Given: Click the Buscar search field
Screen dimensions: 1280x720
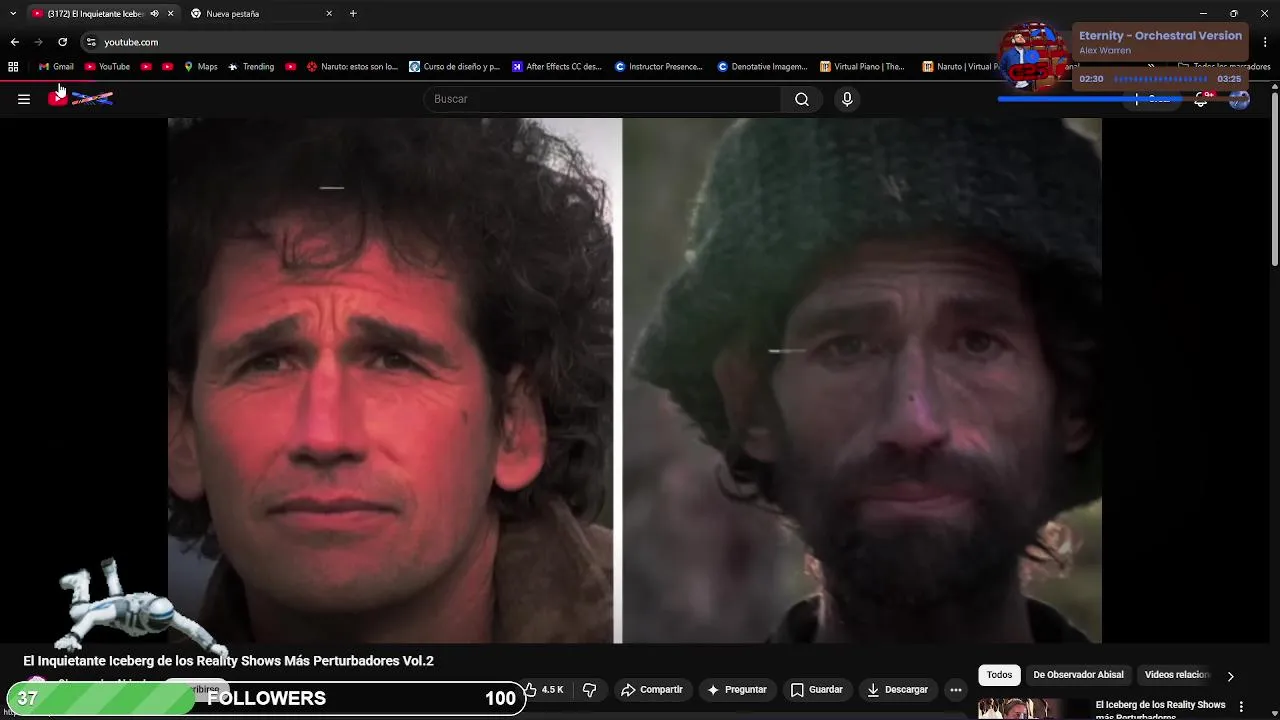Looking at the screenshot, I should 603,99.
